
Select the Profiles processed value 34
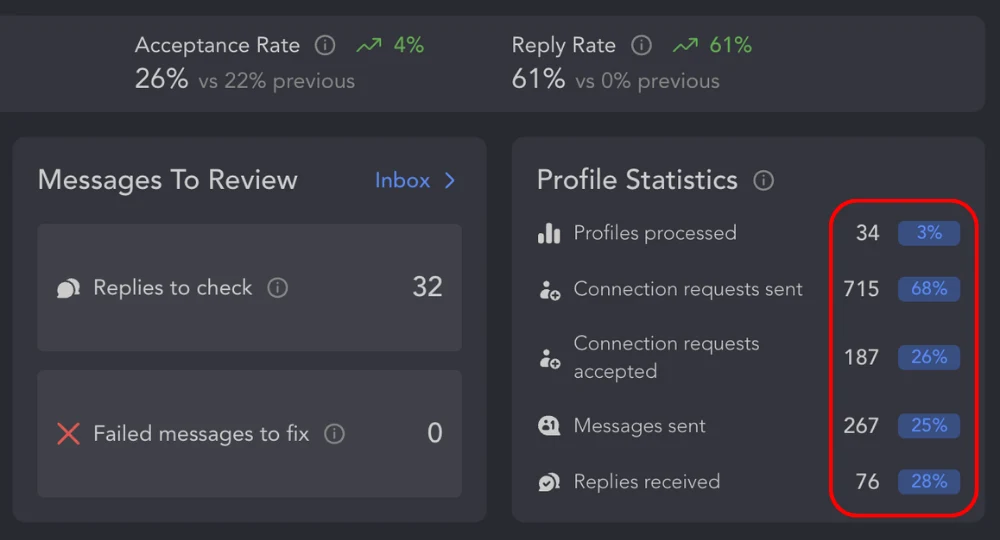pos(867,233)
